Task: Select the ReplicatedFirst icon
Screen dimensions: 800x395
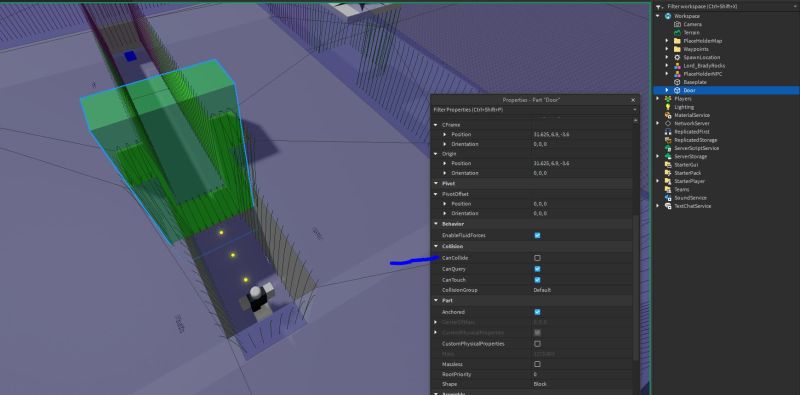Action: (668, 132)
